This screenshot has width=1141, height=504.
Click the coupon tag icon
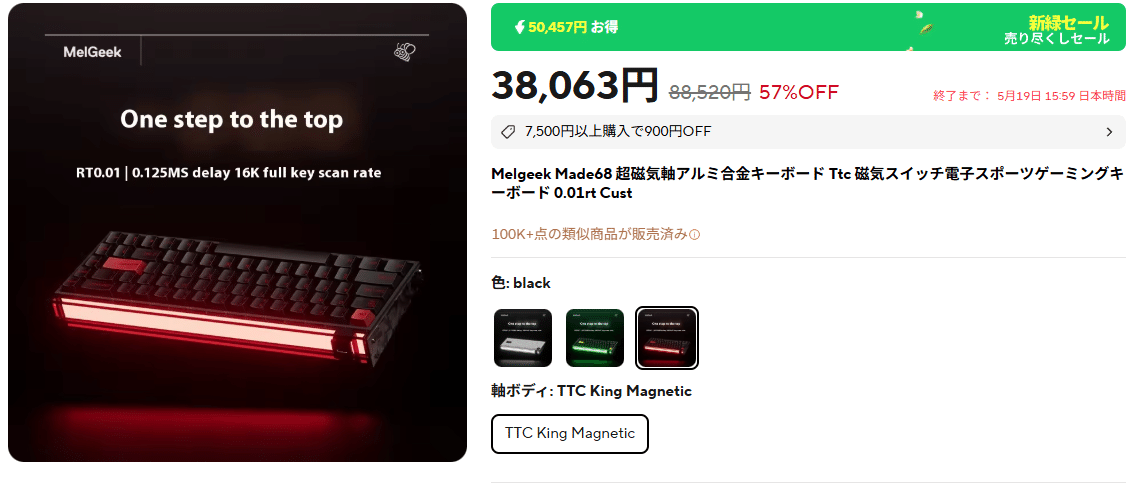509,132
